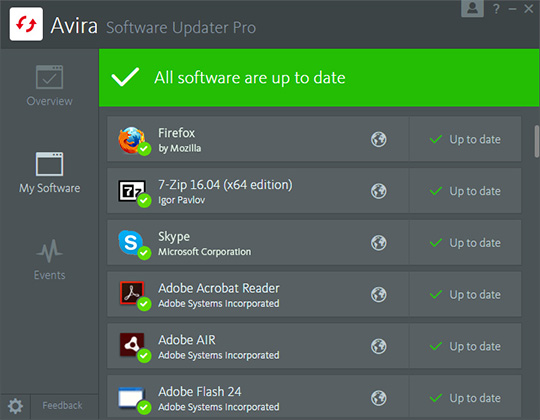Screen dimensions: 540x420
Task: Click the Feedback link
Action: pyautogui.click(x=62, y=406)
